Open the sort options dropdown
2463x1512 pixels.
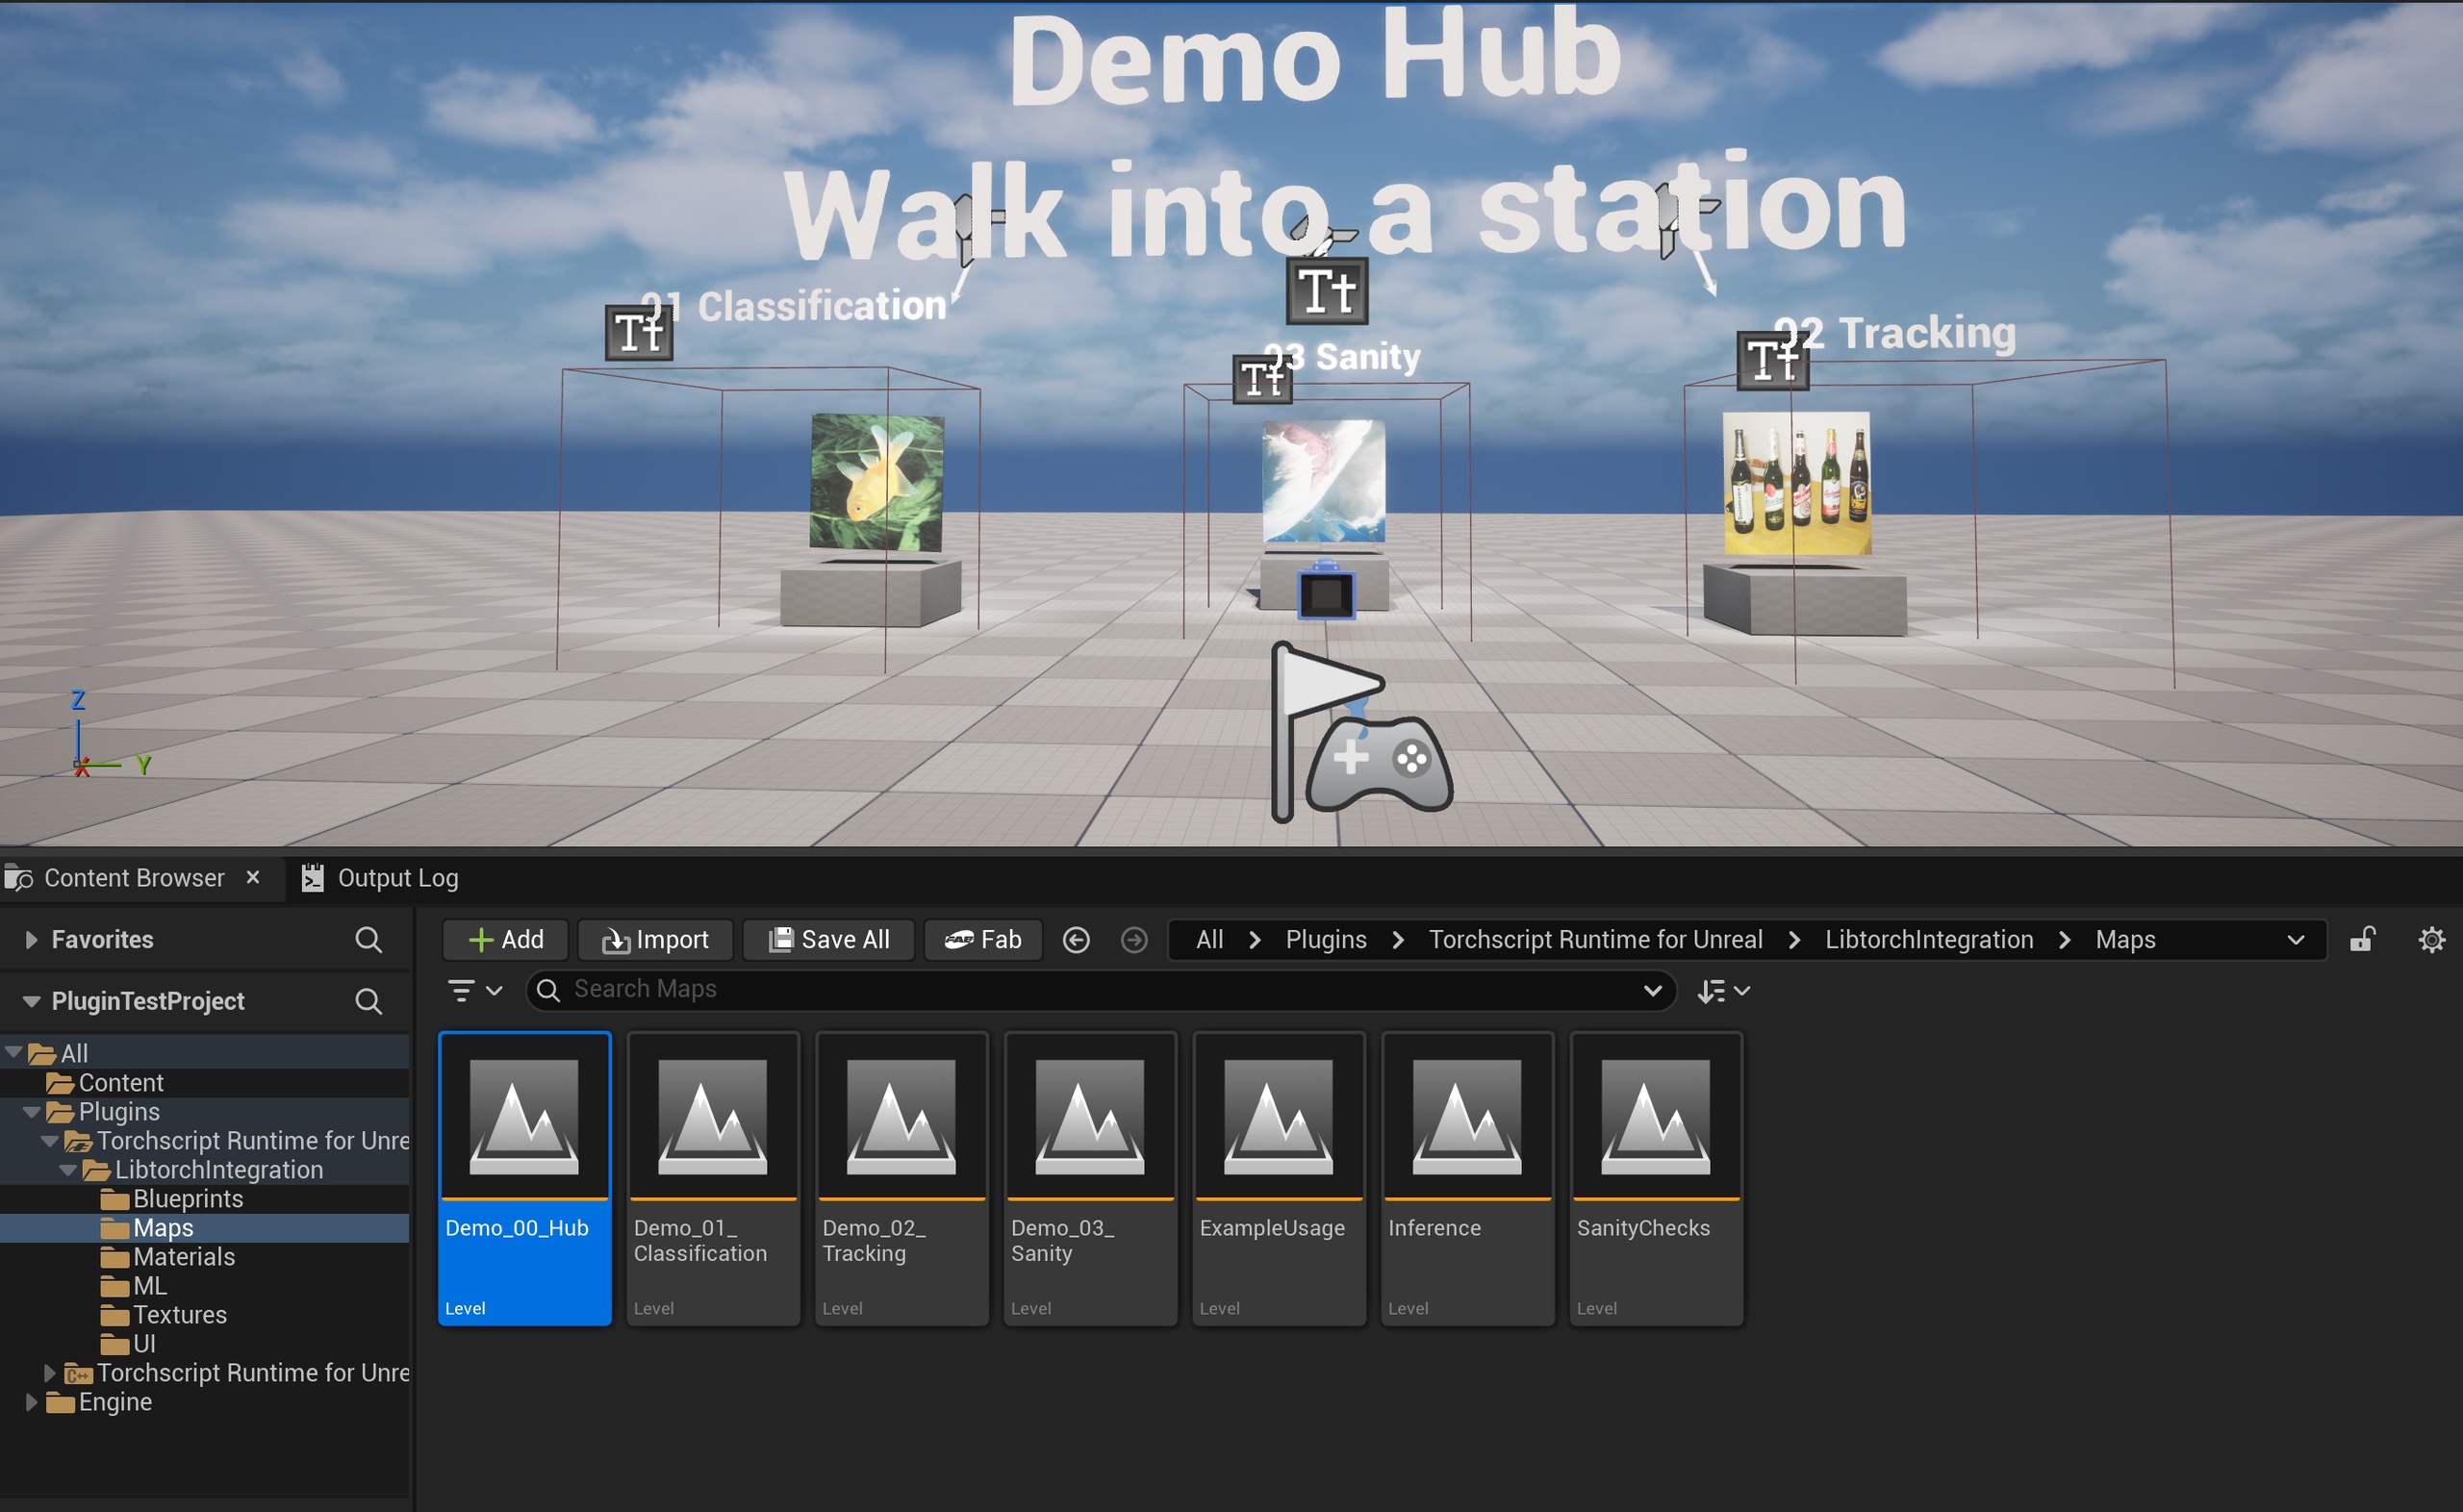point(1723,991)
